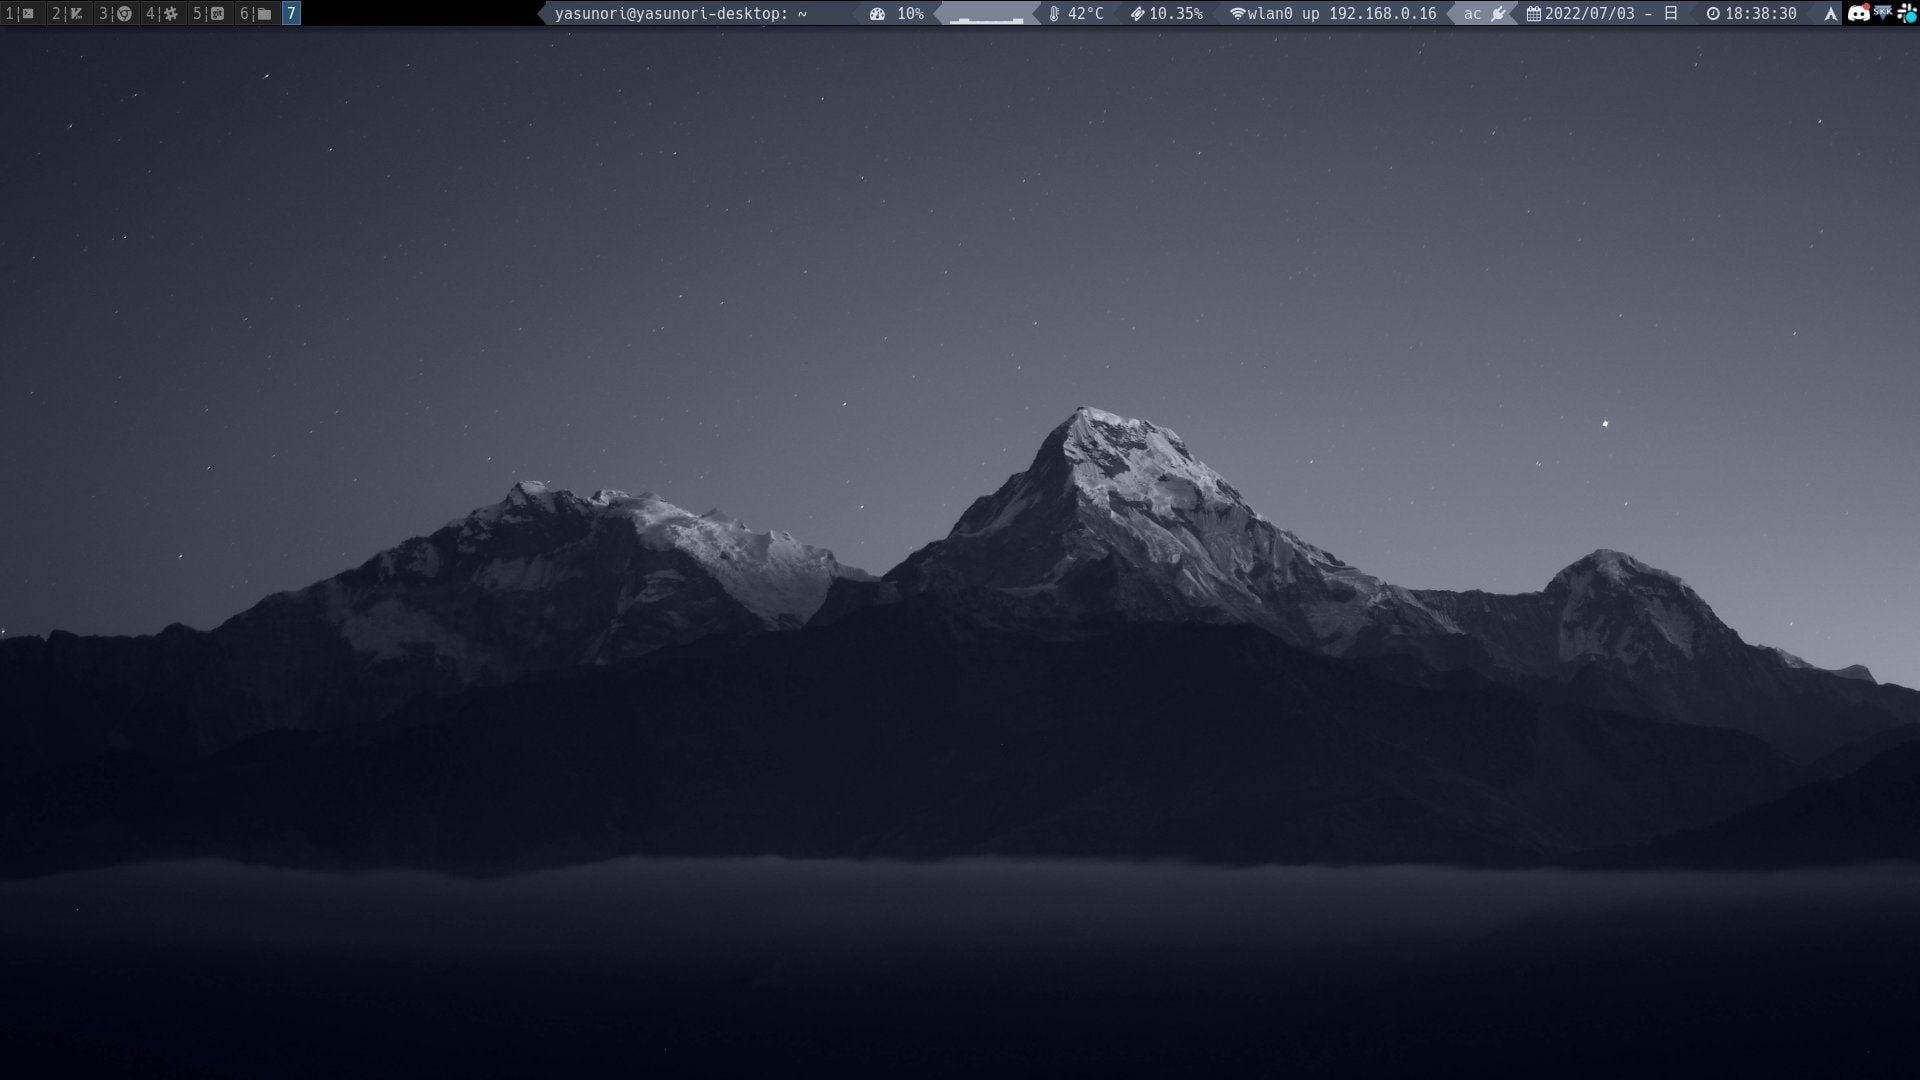
Task: Open Discord from the system tray
Action: 1858,13
